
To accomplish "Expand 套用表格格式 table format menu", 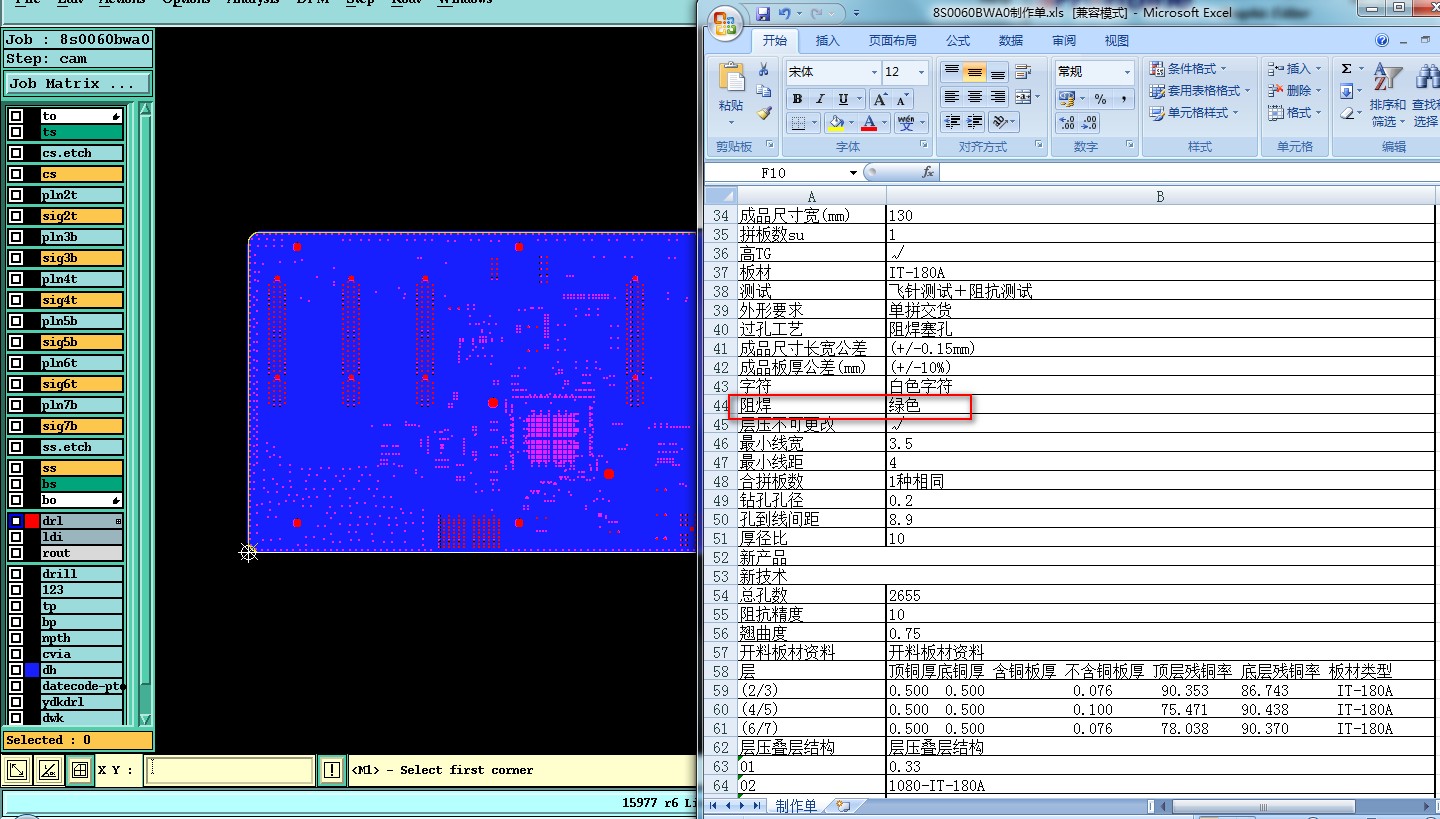I will tap(1201, 91).
